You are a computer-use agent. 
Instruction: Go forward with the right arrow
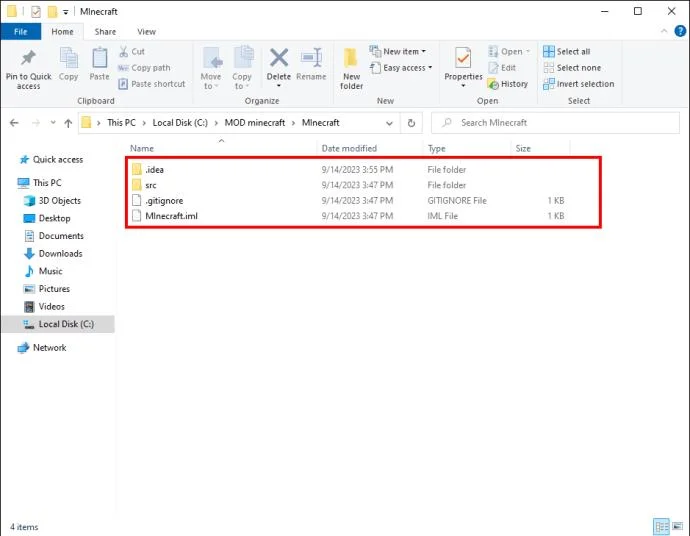pos(36,123)
